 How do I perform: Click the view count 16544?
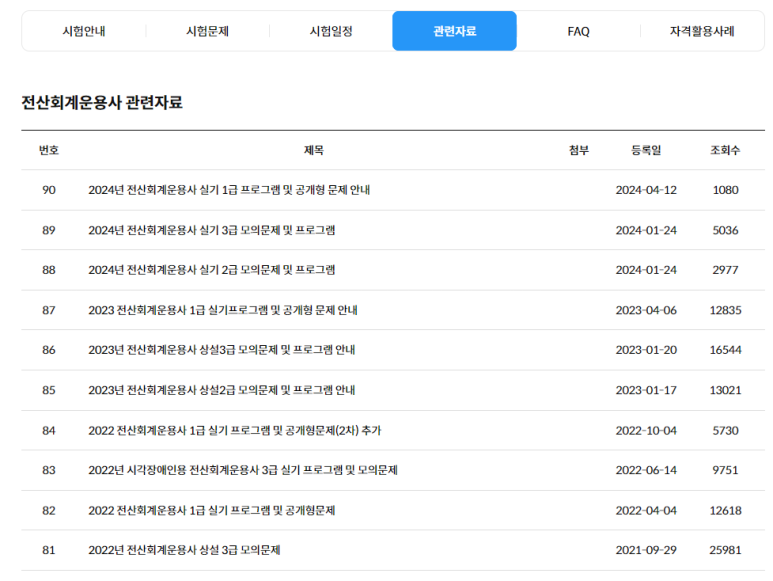725,350
